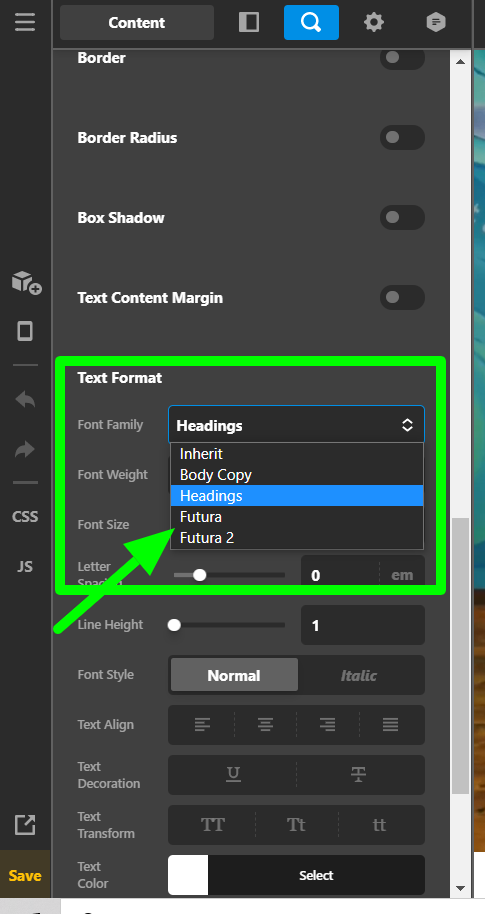The image size is (485, 914).
Task: Turn on the Box Shadow toggle
Action: 402,217
